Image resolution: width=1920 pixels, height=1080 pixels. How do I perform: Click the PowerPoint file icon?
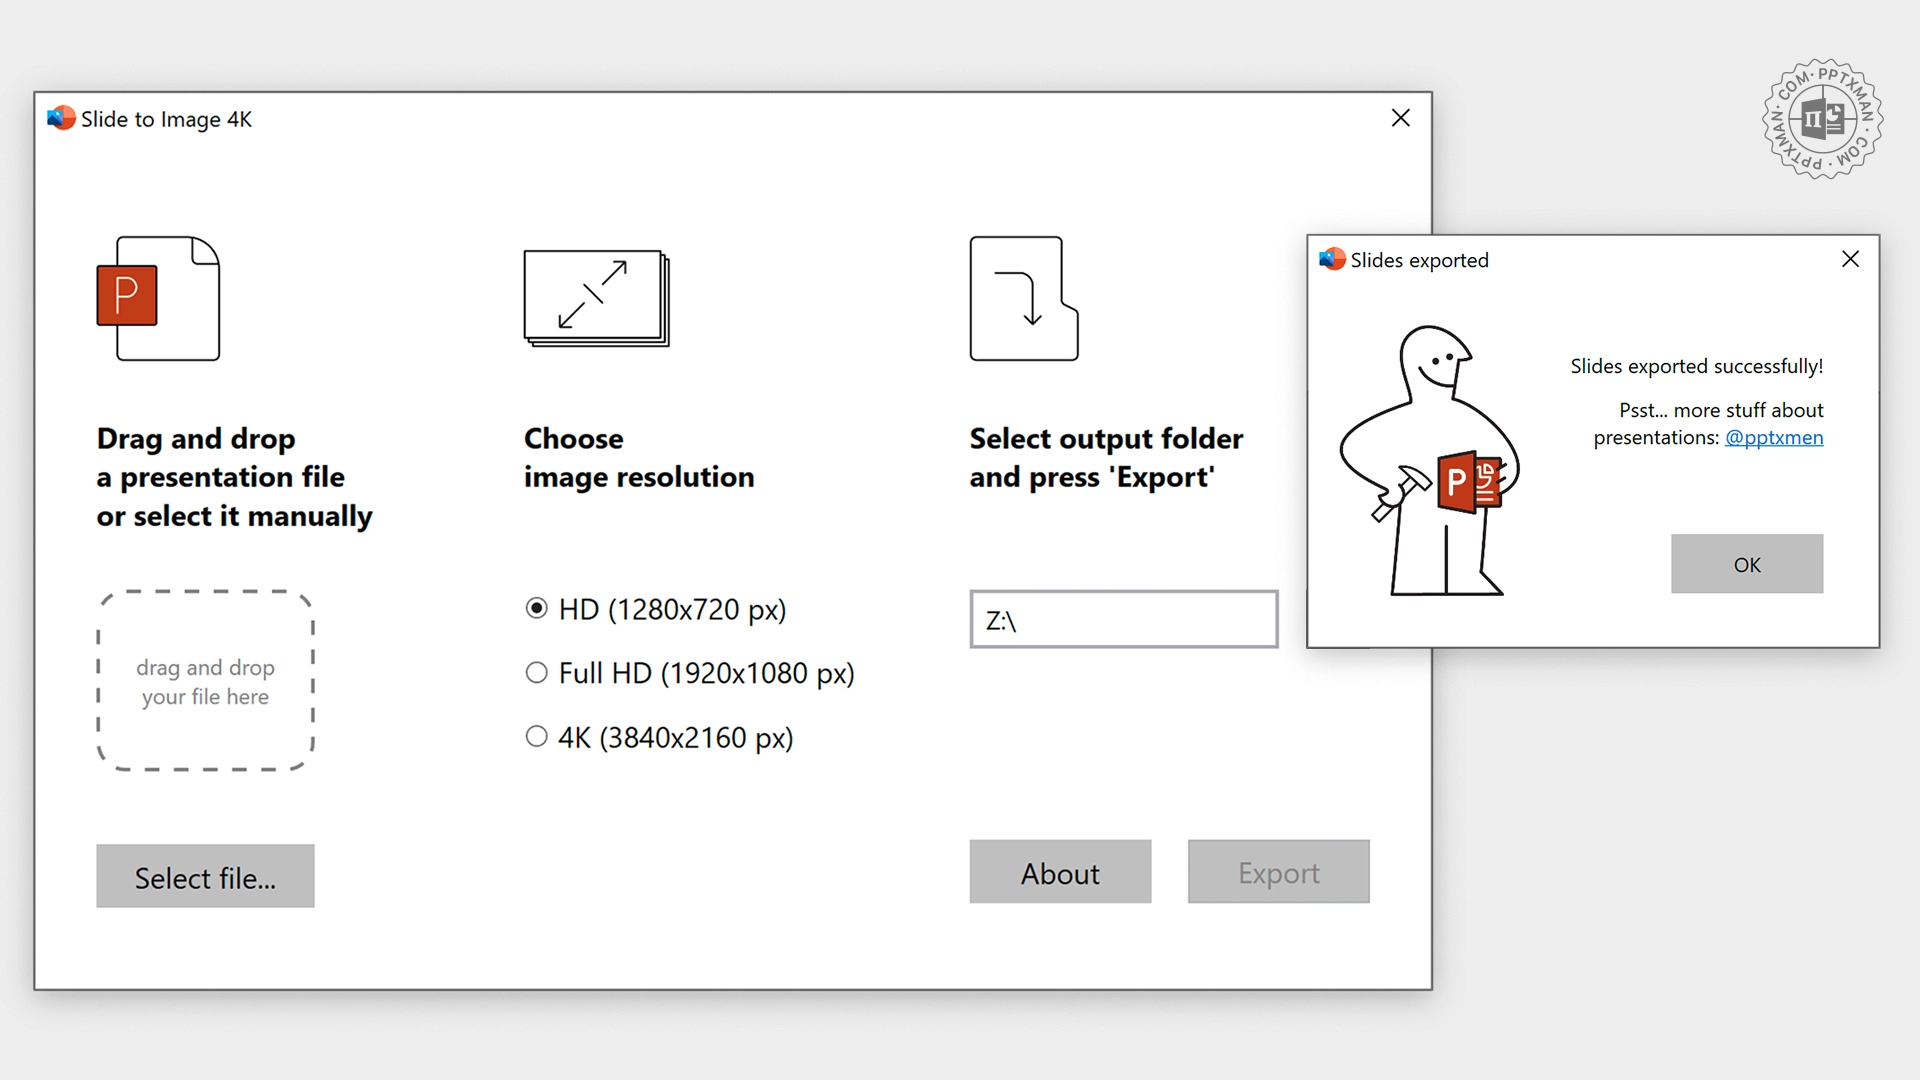[x=158, y=298]
